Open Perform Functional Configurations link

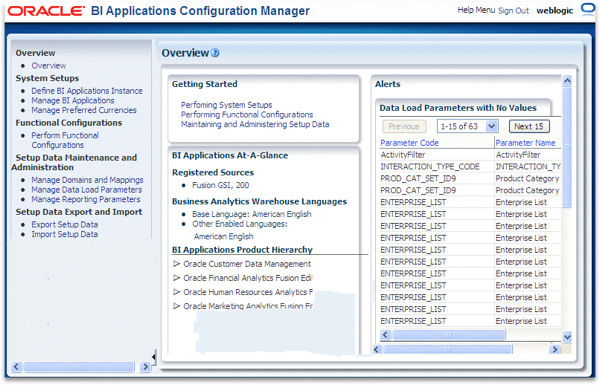[x=65, y=140]
